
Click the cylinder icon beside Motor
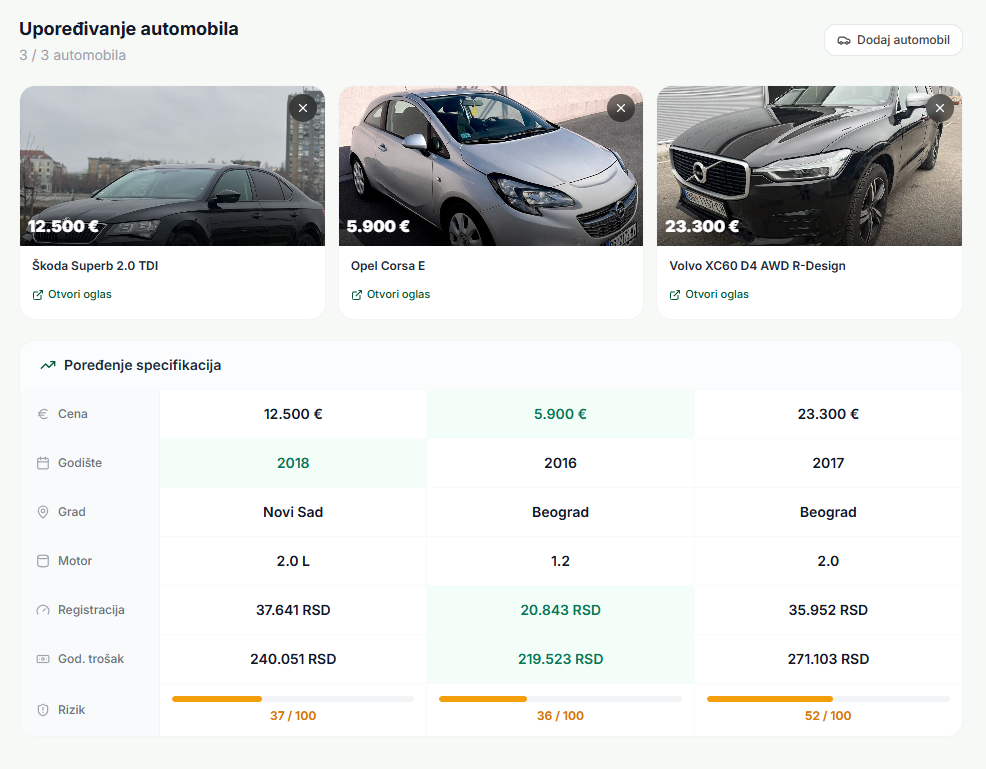(x=43, y=561)
